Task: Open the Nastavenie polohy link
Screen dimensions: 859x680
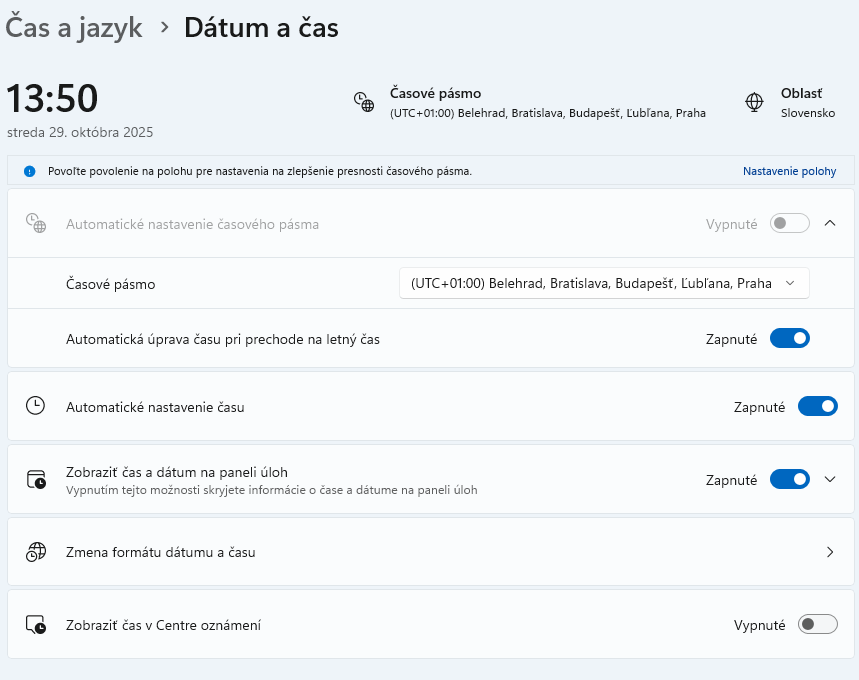Action: coord(789,171)
